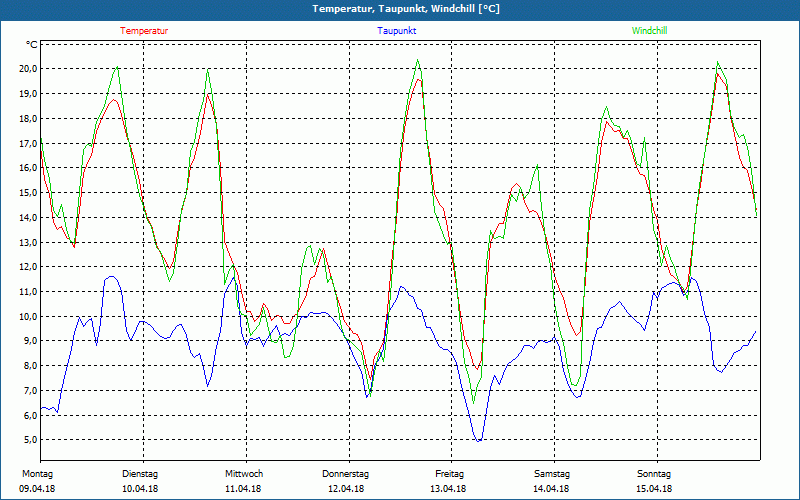Image resolution: width=800 pixels, height=500 pixels.
Task: Click the 17,0 y-axis value
Action: point(29,143)
